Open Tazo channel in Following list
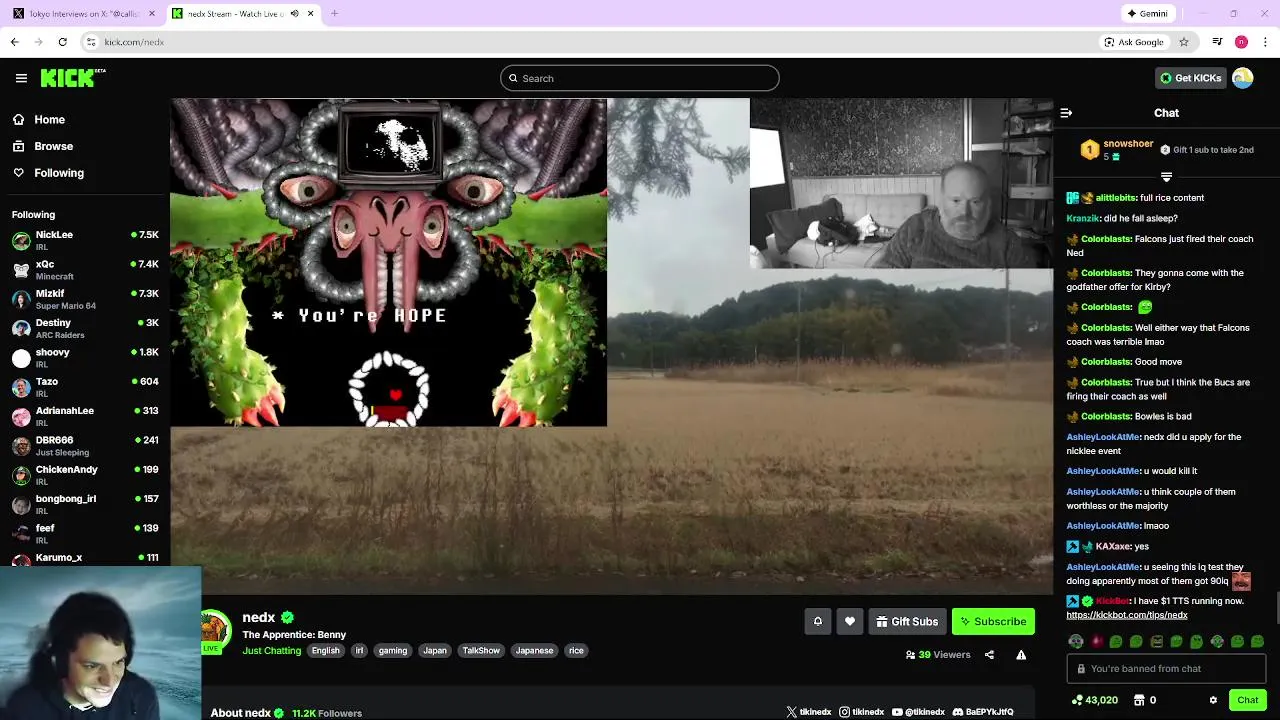 pyautogui.click(x=85, y=387)
